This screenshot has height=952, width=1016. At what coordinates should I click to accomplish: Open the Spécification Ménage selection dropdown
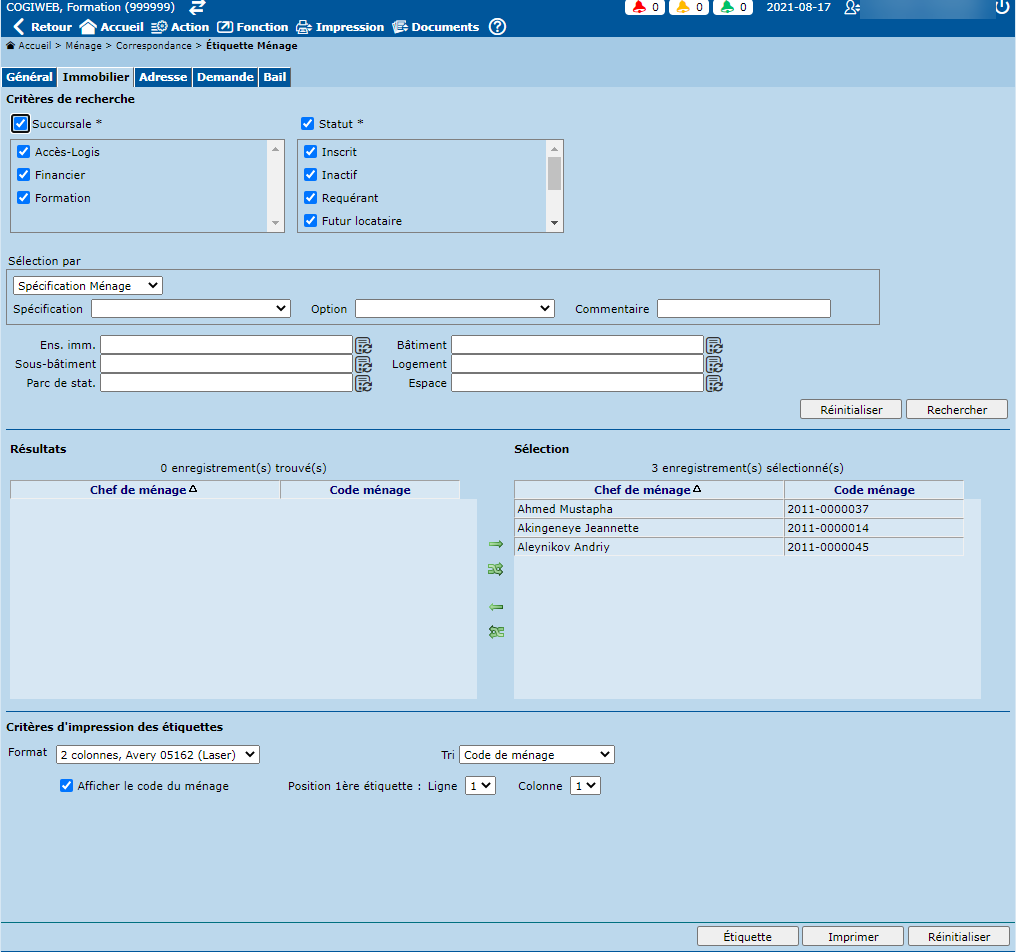88,286
